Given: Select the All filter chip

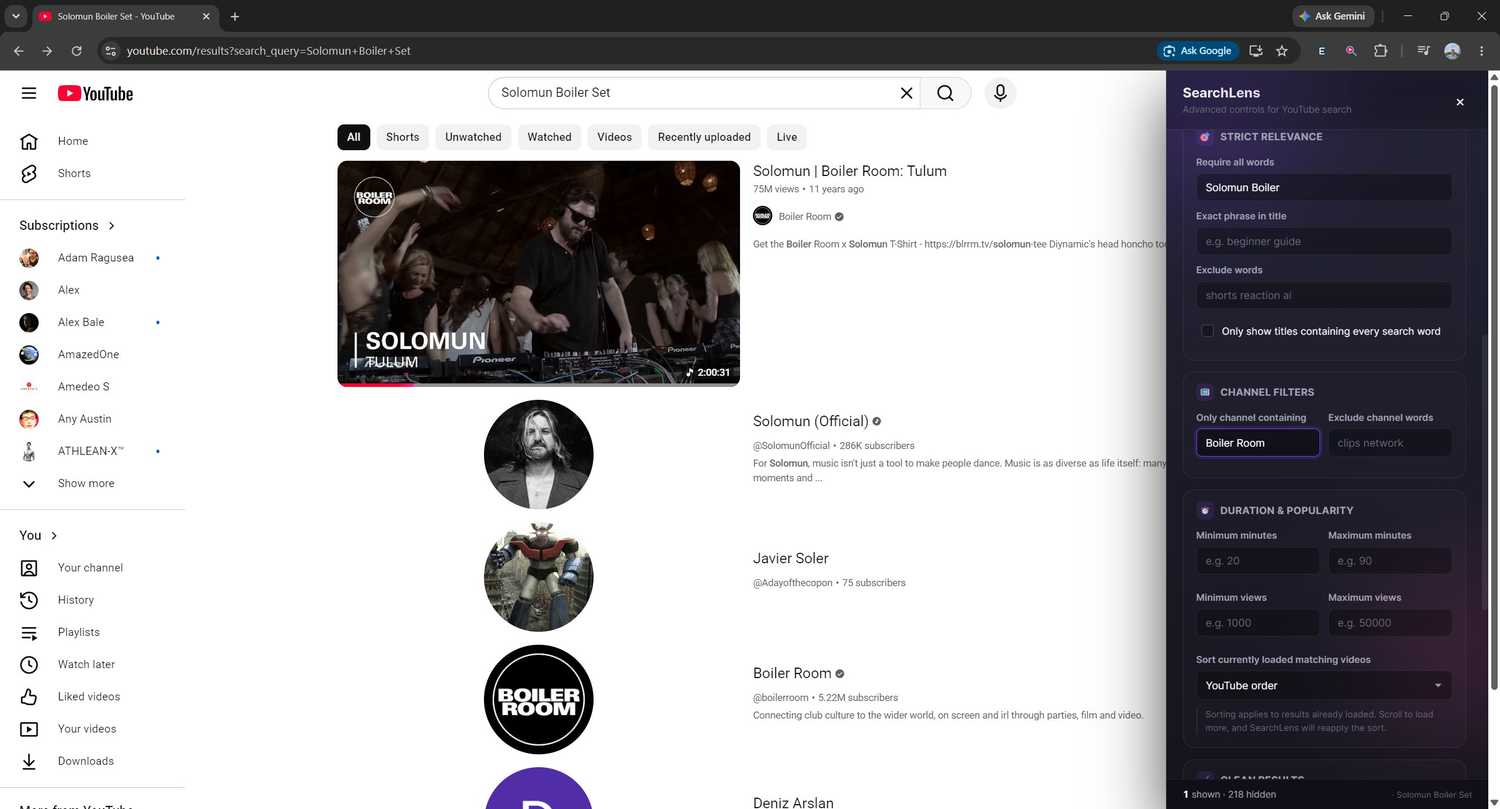Looking at the screenshot, I should [354, 137].
